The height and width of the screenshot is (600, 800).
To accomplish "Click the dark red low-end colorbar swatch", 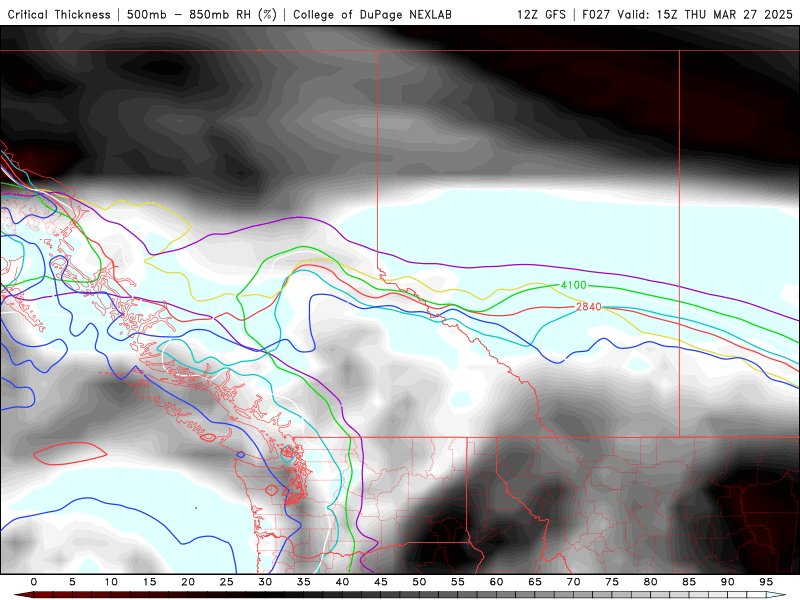I will pyautogui.click(x=24, y=595).
